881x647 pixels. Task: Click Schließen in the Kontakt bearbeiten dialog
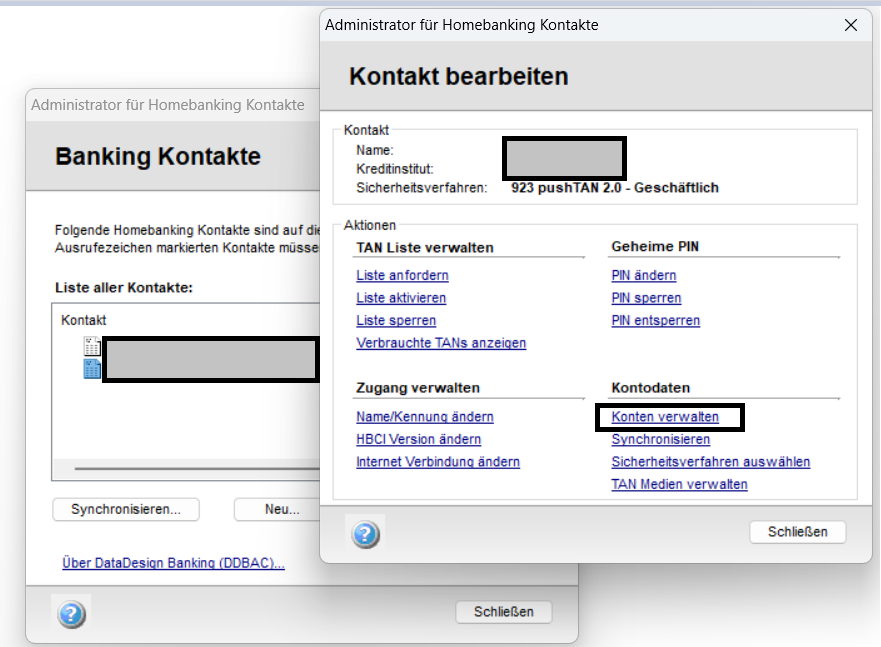coord(797,532)
